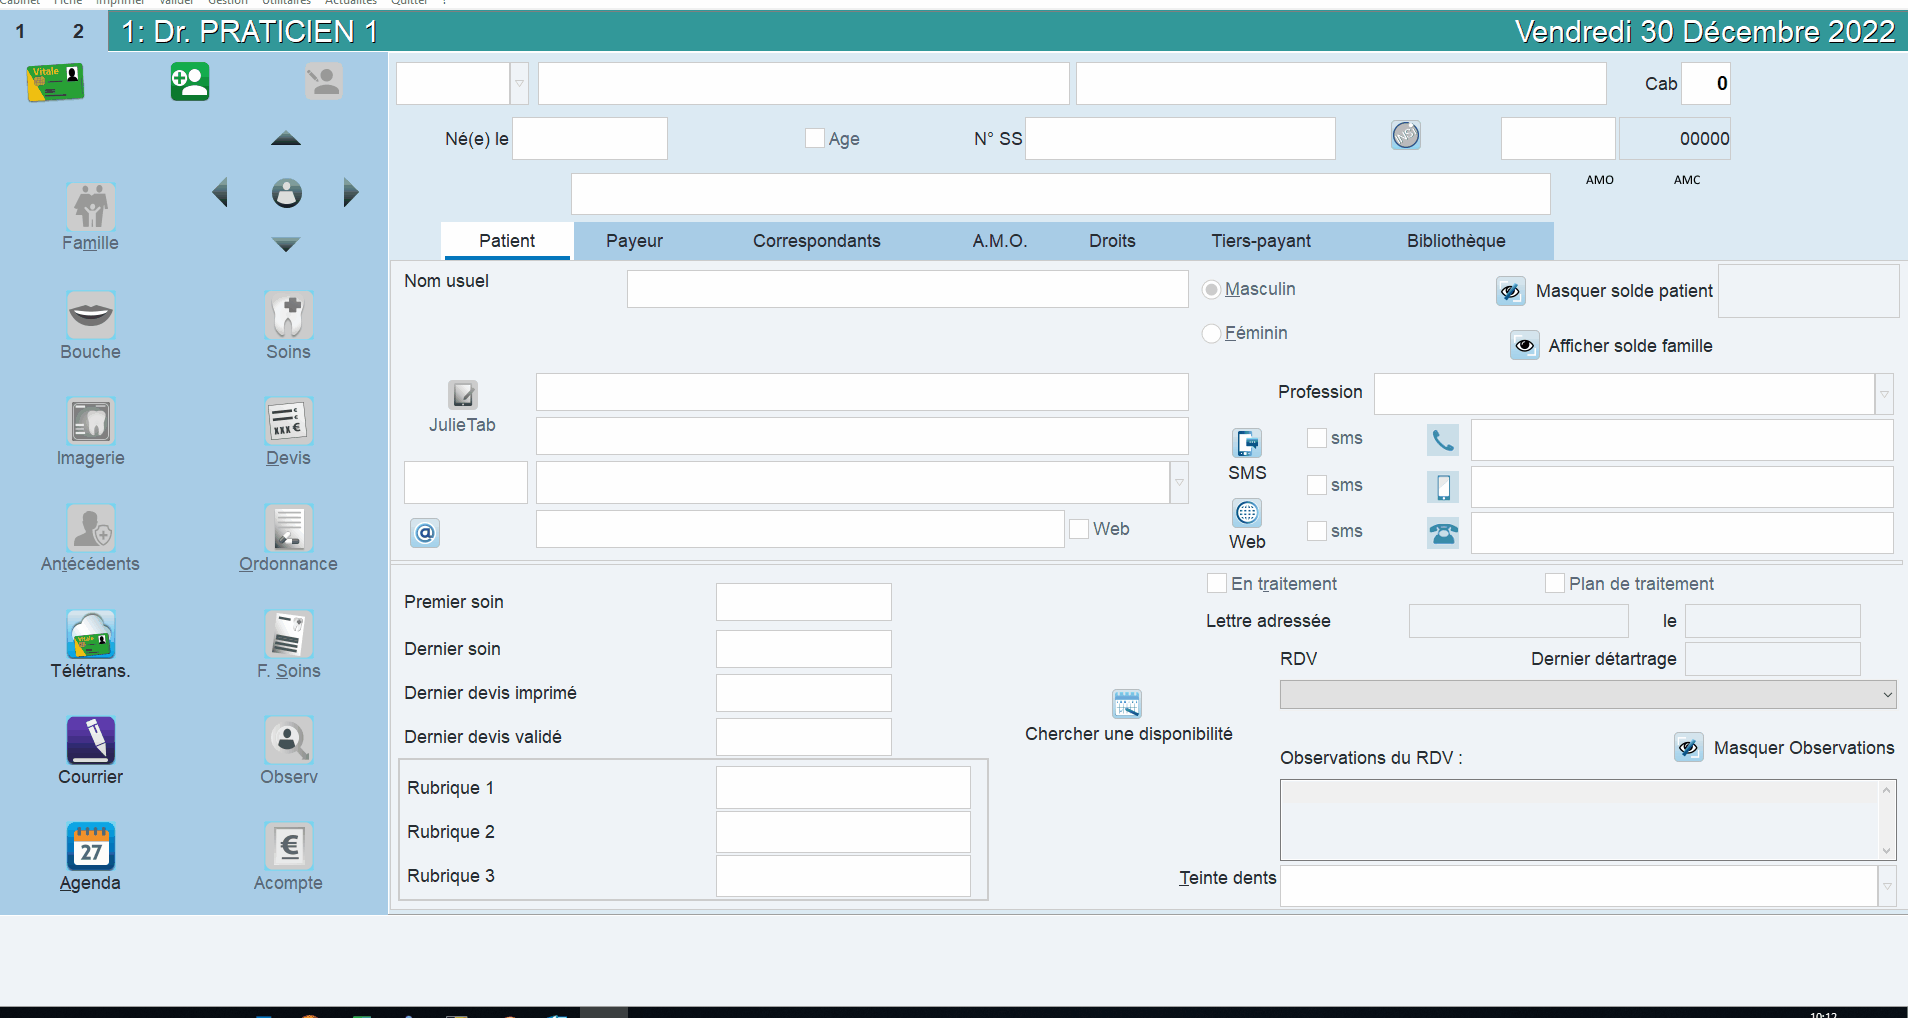Select the Féminin radio button
This screenshot has width=1908, height=1018.
click(1212, 333)
